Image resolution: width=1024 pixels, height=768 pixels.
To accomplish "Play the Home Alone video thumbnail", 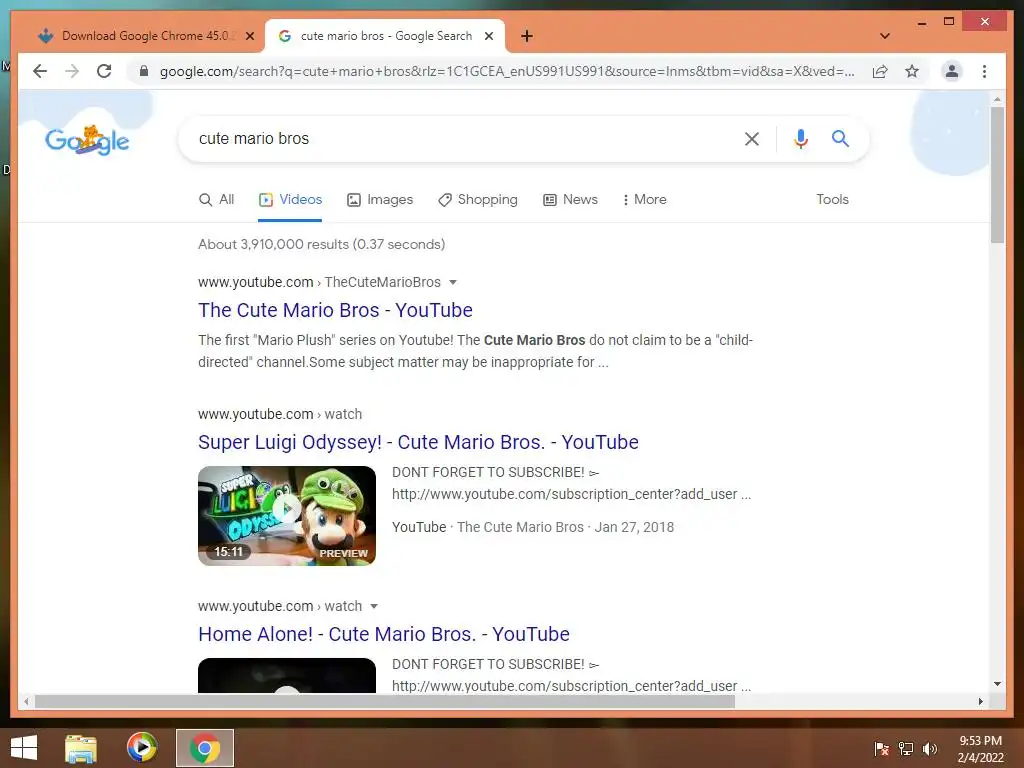I will coord(287,675).
